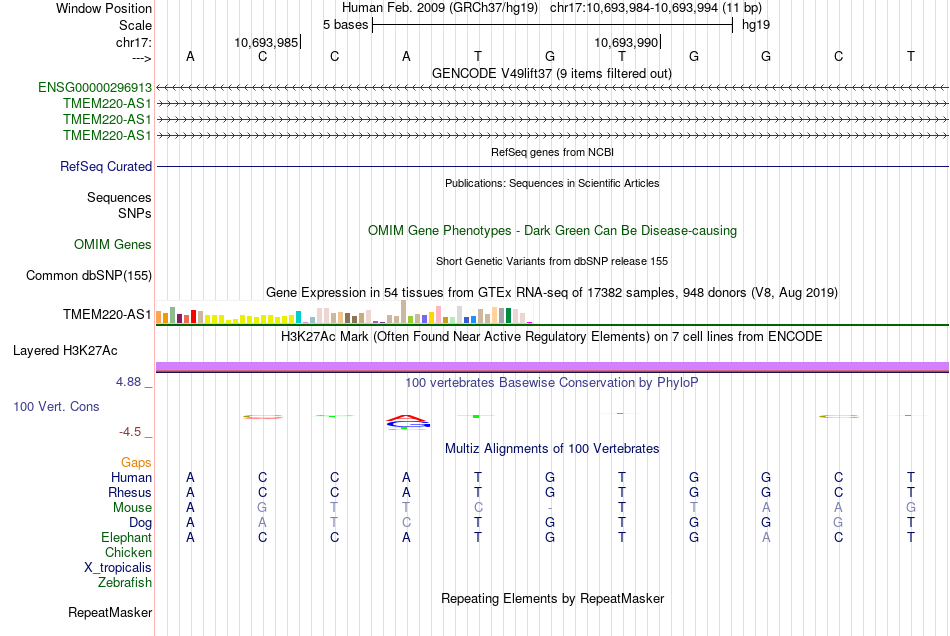Click the Layered H3K27Ac track label
Image resolution: width=950 pixels, height=636 pixels.
(x=65, y=351)
